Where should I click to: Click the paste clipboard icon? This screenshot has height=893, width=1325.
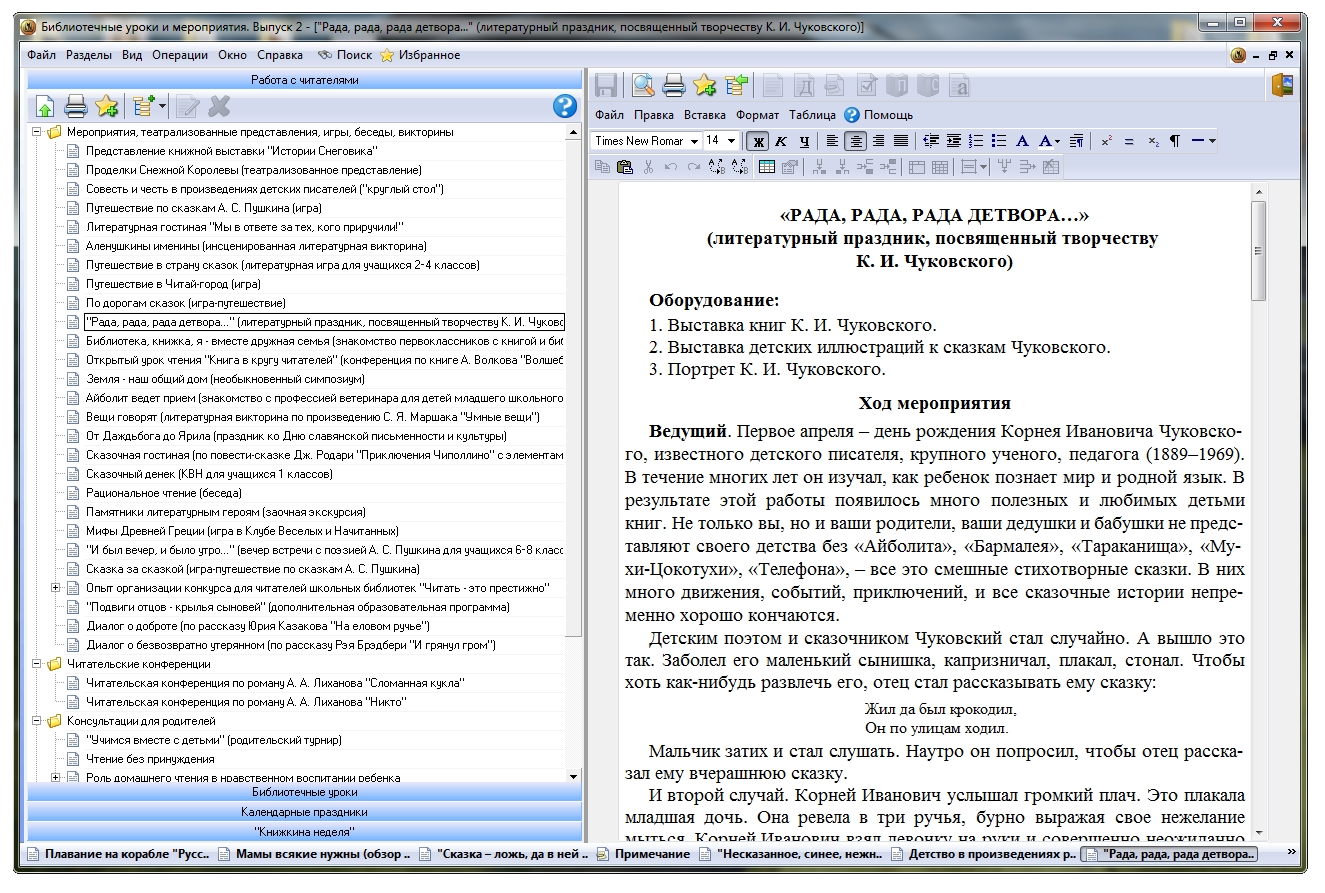tap(625, 167)
